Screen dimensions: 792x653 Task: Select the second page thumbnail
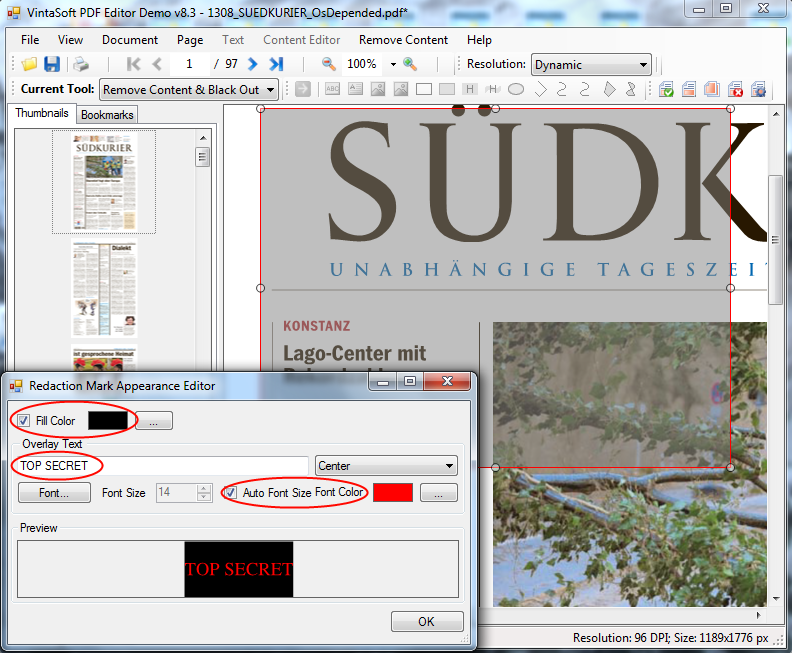click(x=104, y=290)
